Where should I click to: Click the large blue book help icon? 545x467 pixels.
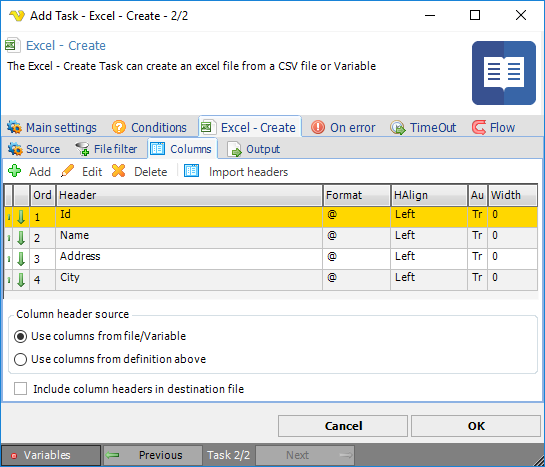(504, 73)
